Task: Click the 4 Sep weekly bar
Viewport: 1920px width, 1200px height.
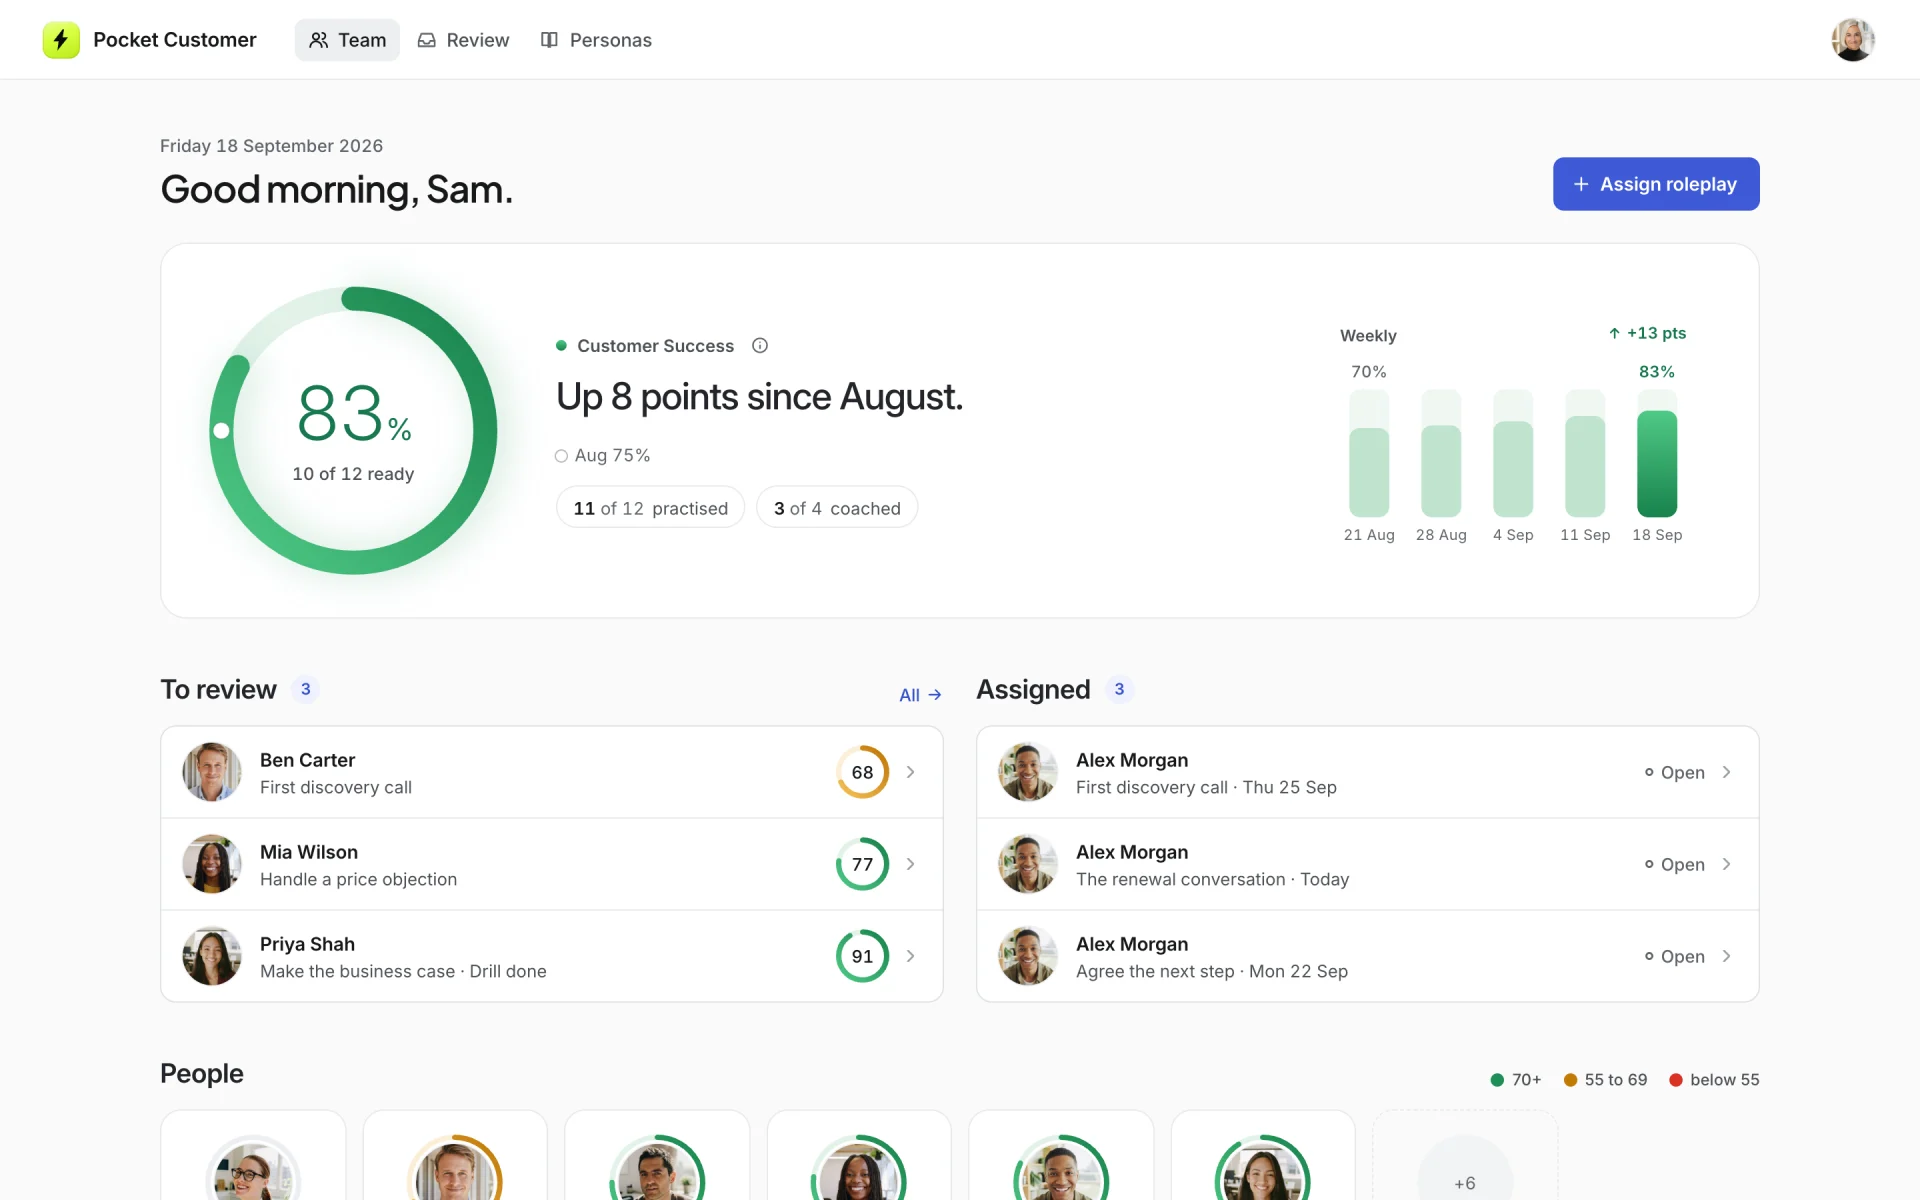Action: [1513, 453]
